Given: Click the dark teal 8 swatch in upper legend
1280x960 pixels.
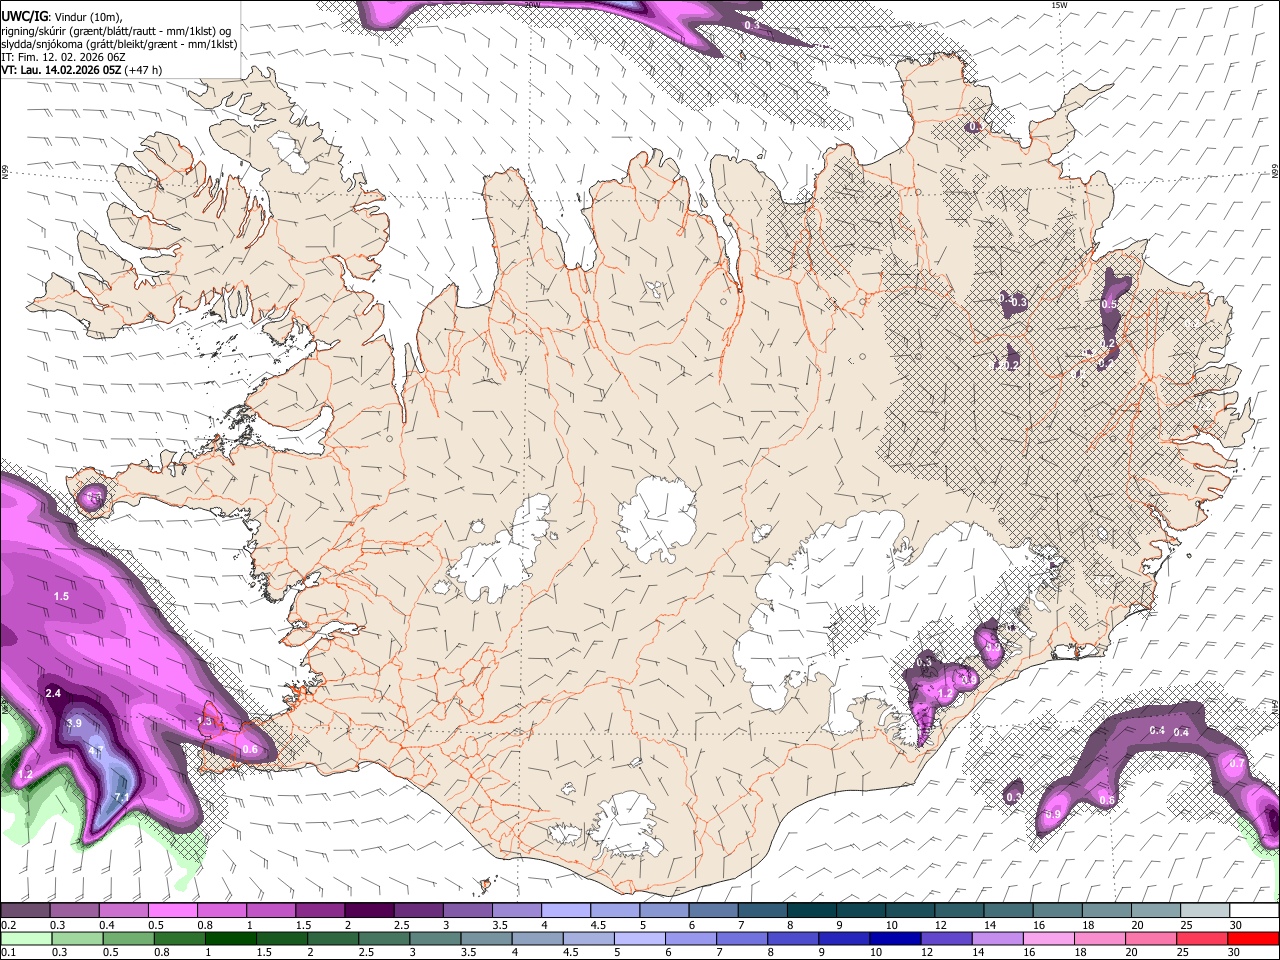Looking at the screenshot, I should [x=812, y=910].
